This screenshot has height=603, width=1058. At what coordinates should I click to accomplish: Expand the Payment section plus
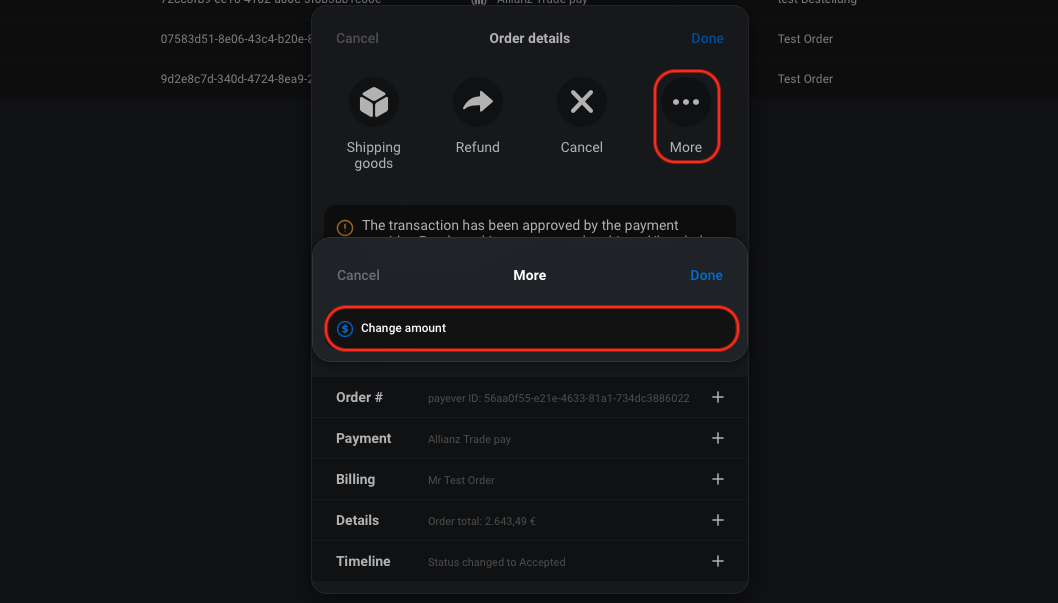(x=718, y=438)
